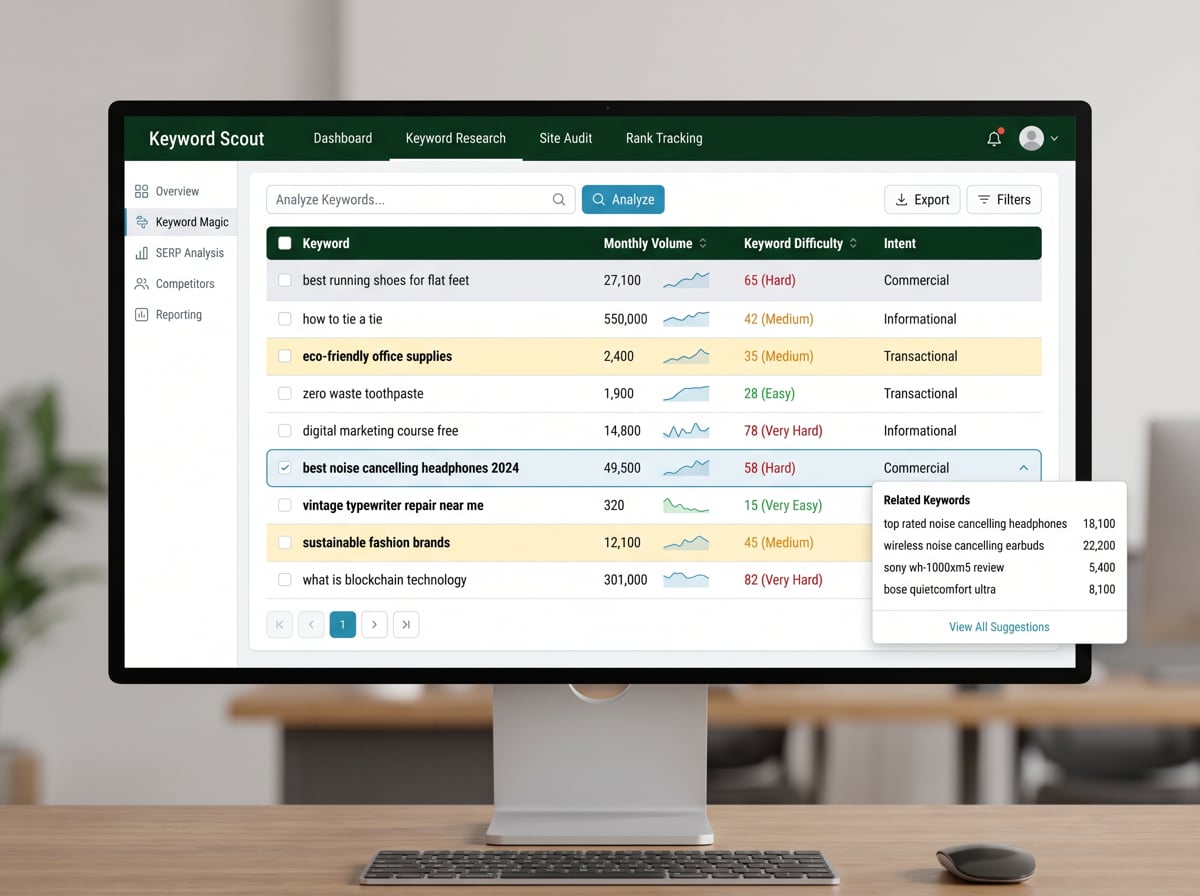Open the account dropdown chevron
This screenshot has width=1200, height=896.
(x=1055, y=139)
